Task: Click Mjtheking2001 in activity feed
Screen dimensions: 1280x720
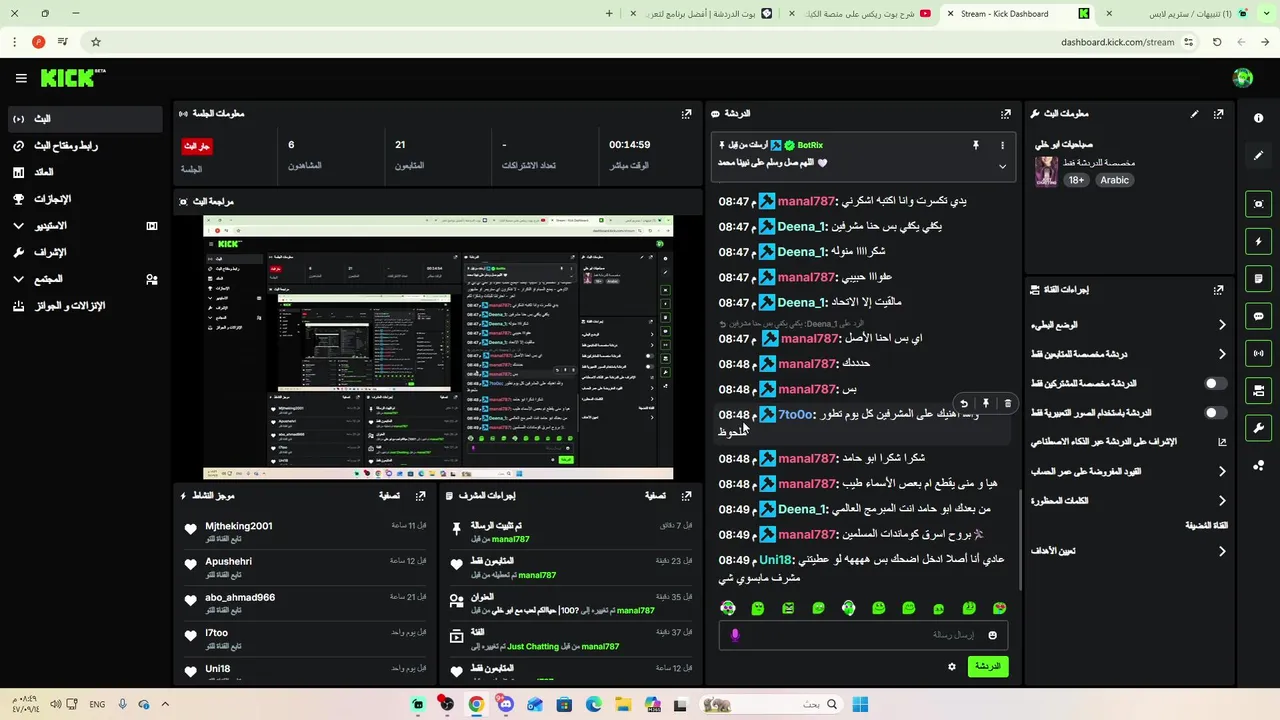Action: 239,526
